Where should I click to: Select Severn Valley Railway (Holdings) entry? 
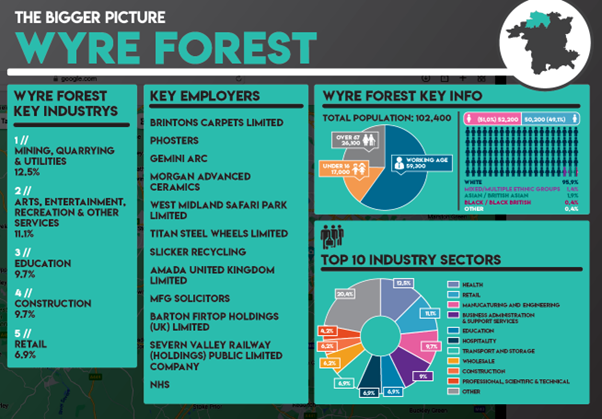216,356
